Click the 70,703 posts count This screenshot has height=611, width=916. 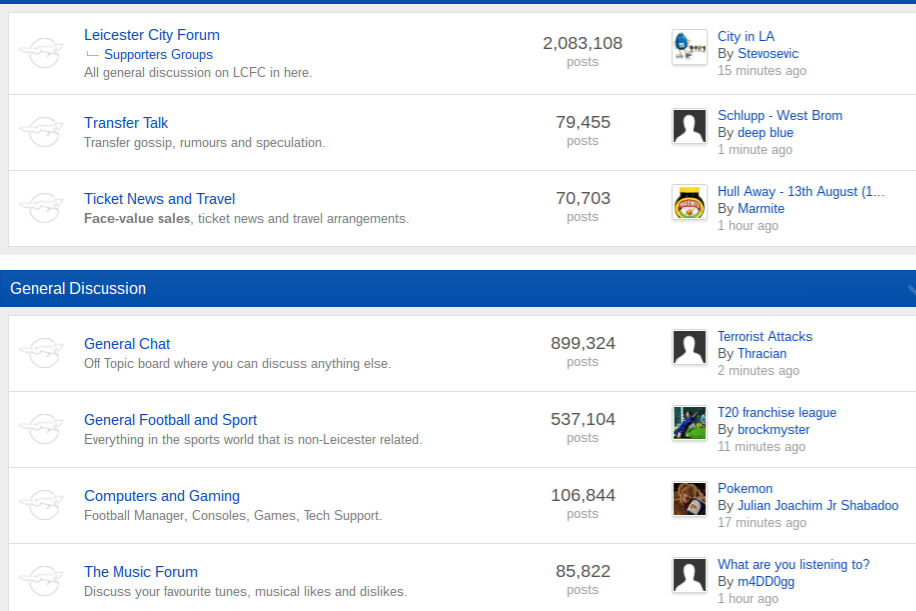point(582,198)
